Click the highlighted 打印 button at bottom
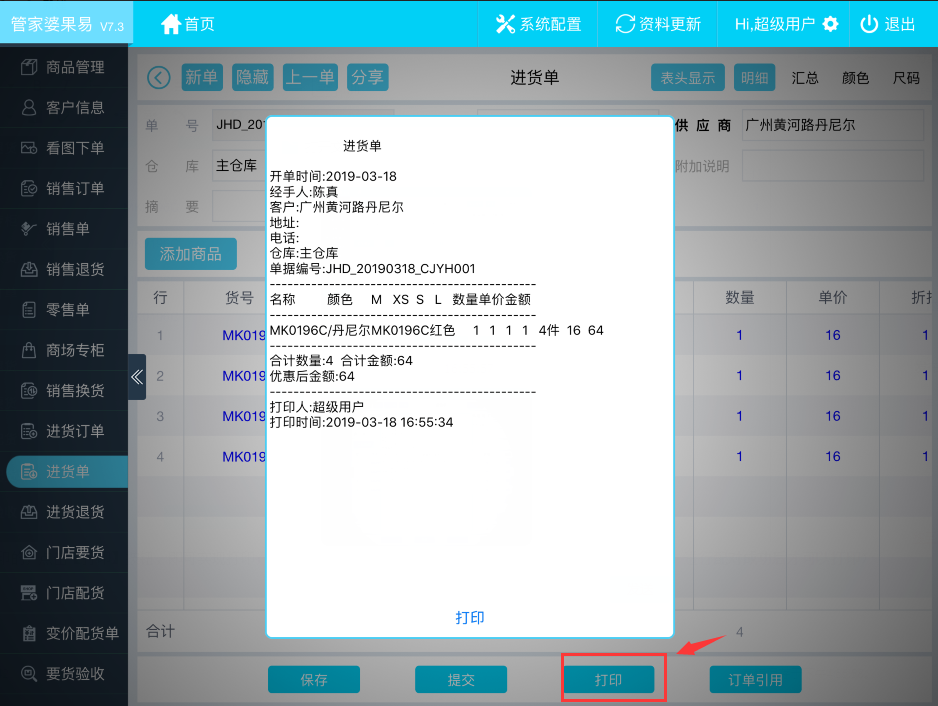Image resolution: width=938 pixels, height=706 pixels. coord(608,680)
